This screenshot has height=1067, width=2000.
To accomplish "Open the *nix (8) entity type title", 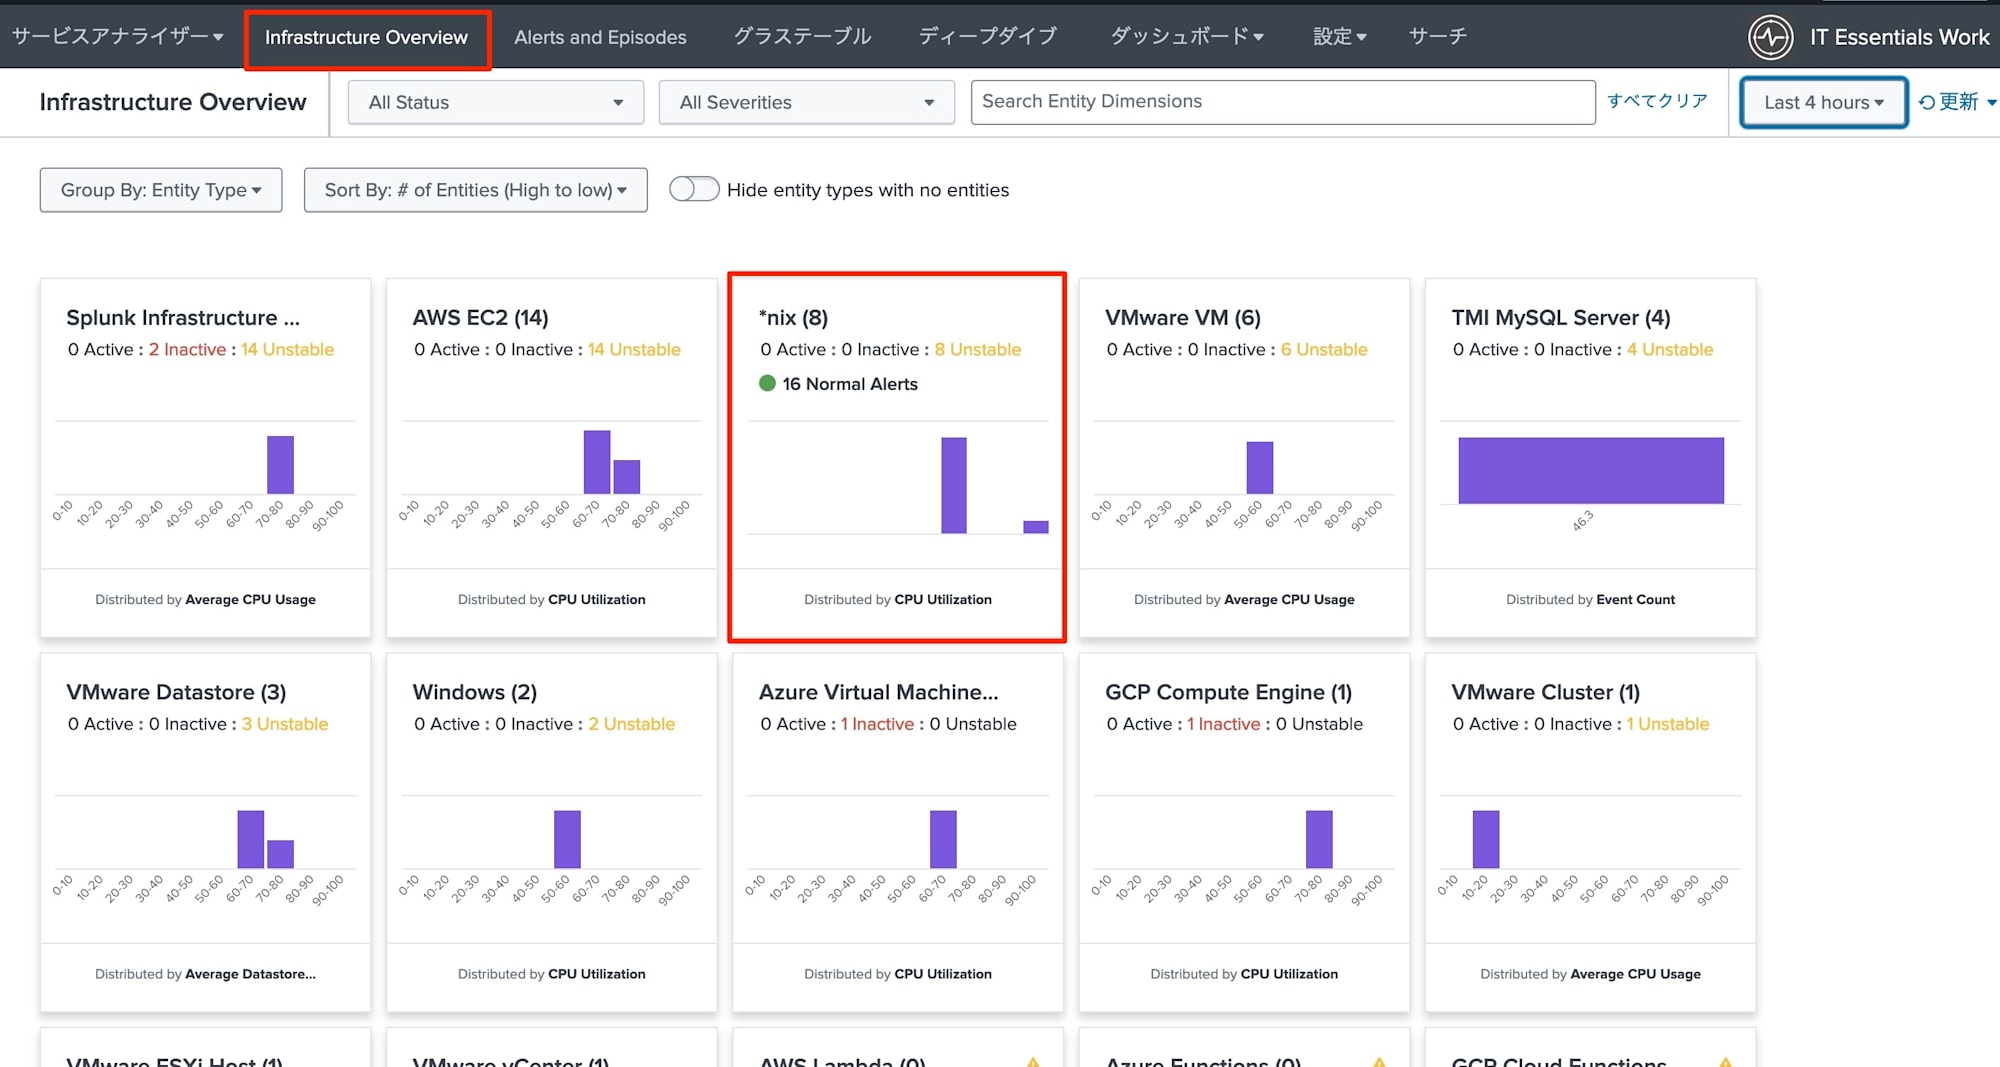I will 793,318.
